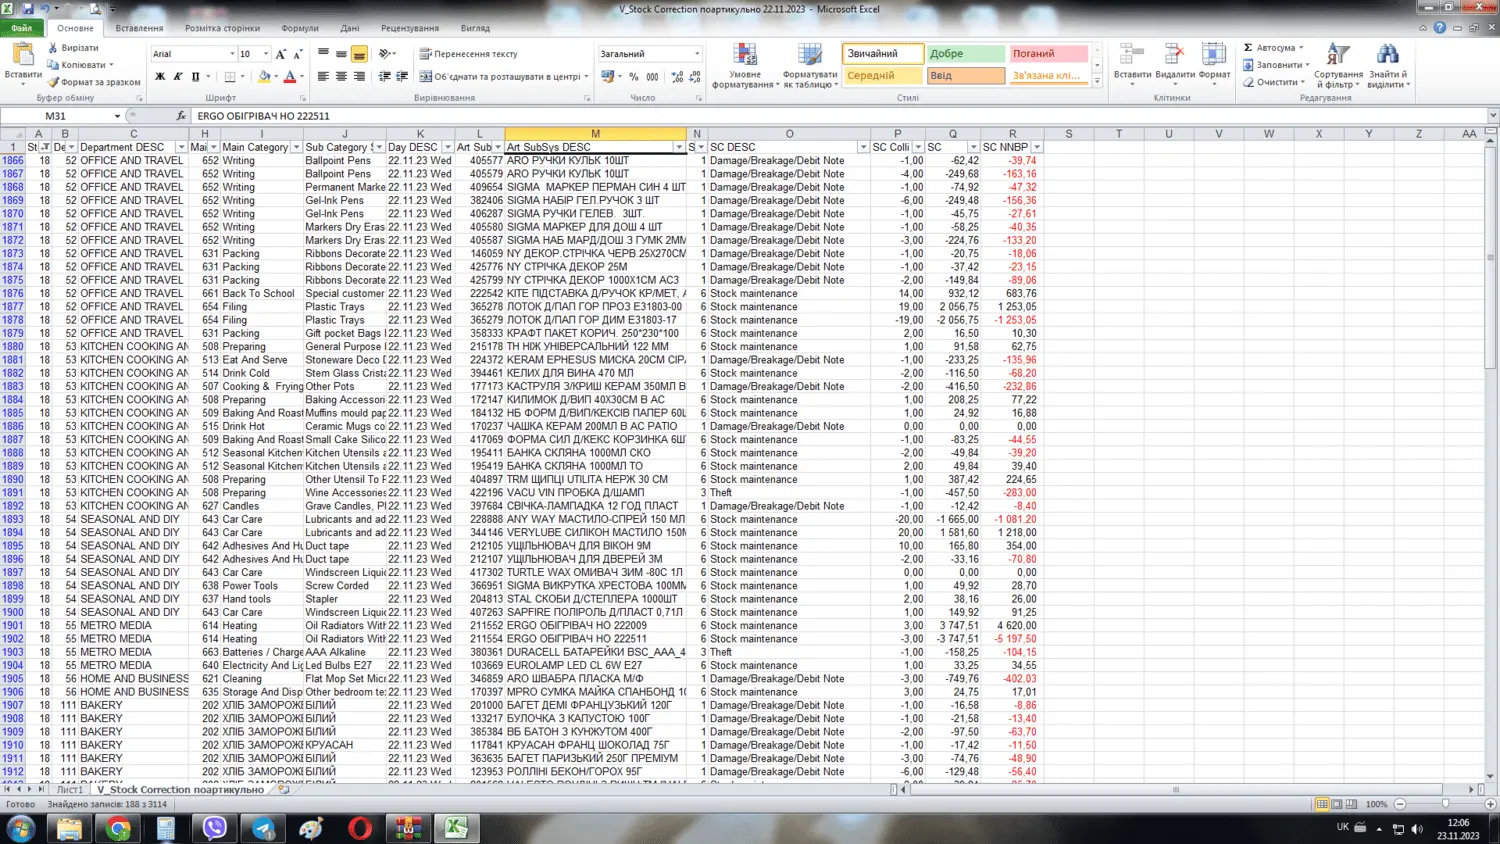This screenshot has height=844, width=1500.
Task: Click the Автосума button
Action: point(1273,48)
